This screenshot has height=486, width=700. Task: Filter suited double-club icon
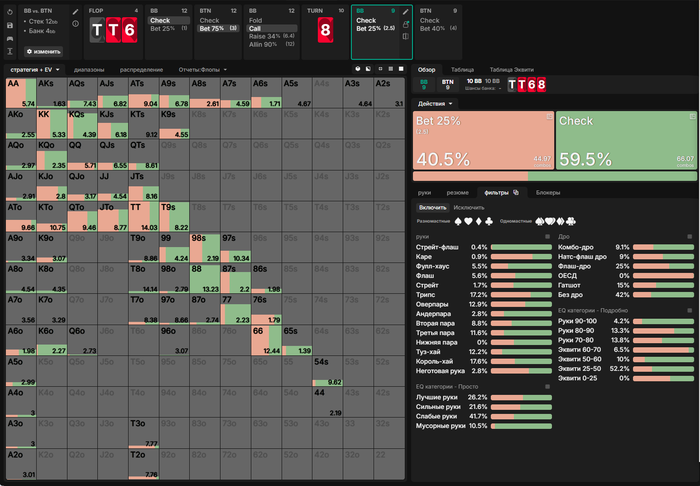point(571,221)
